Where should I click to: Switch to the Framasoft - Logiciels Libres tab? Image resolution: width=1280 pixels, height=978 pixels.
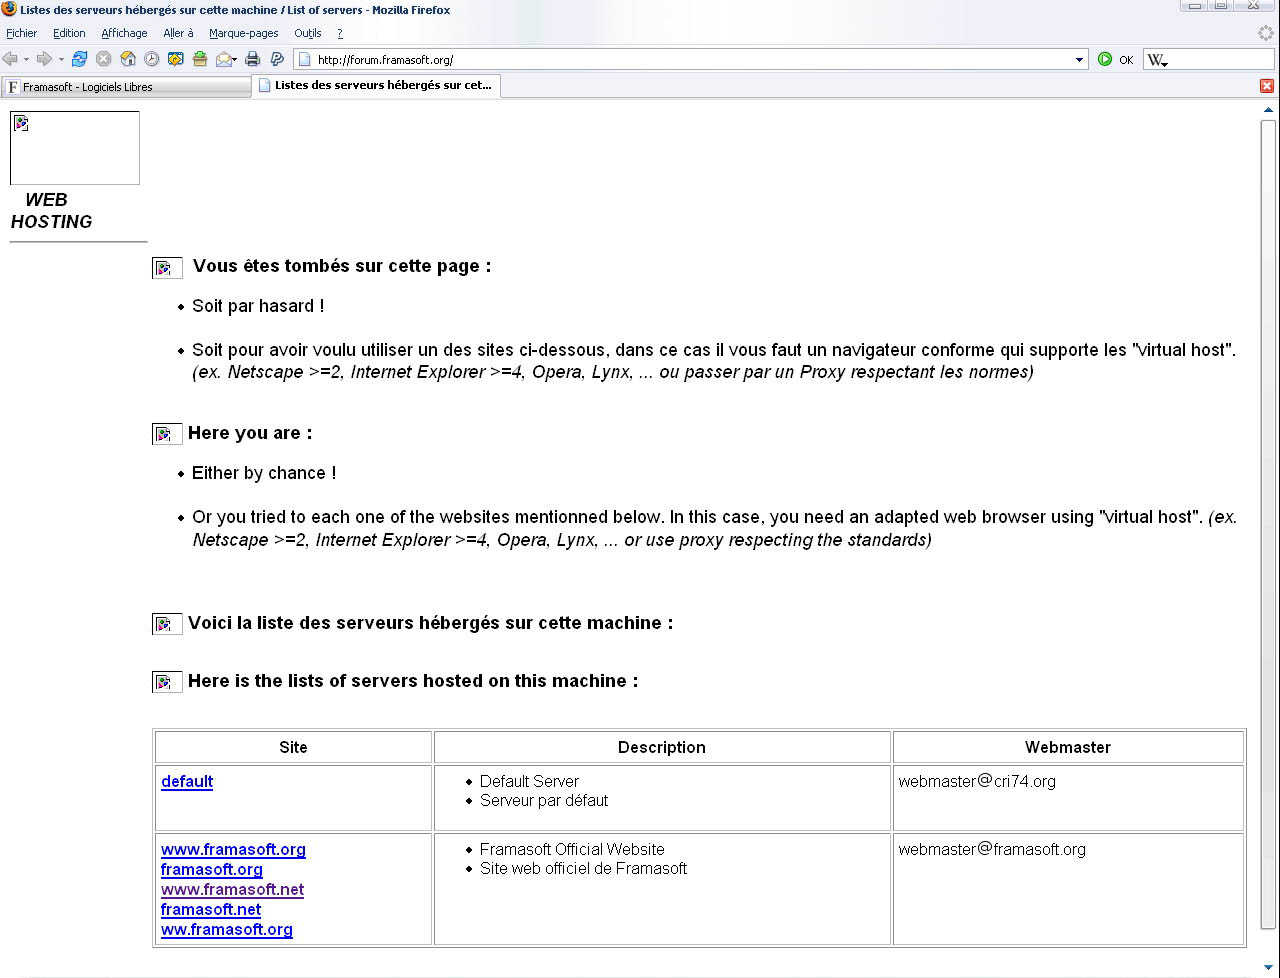point(126,87)
